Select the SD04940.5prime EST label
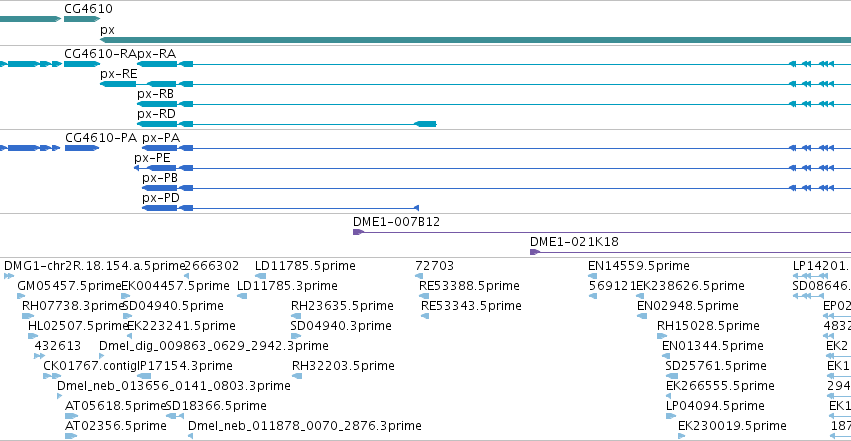 click(173, 306)
